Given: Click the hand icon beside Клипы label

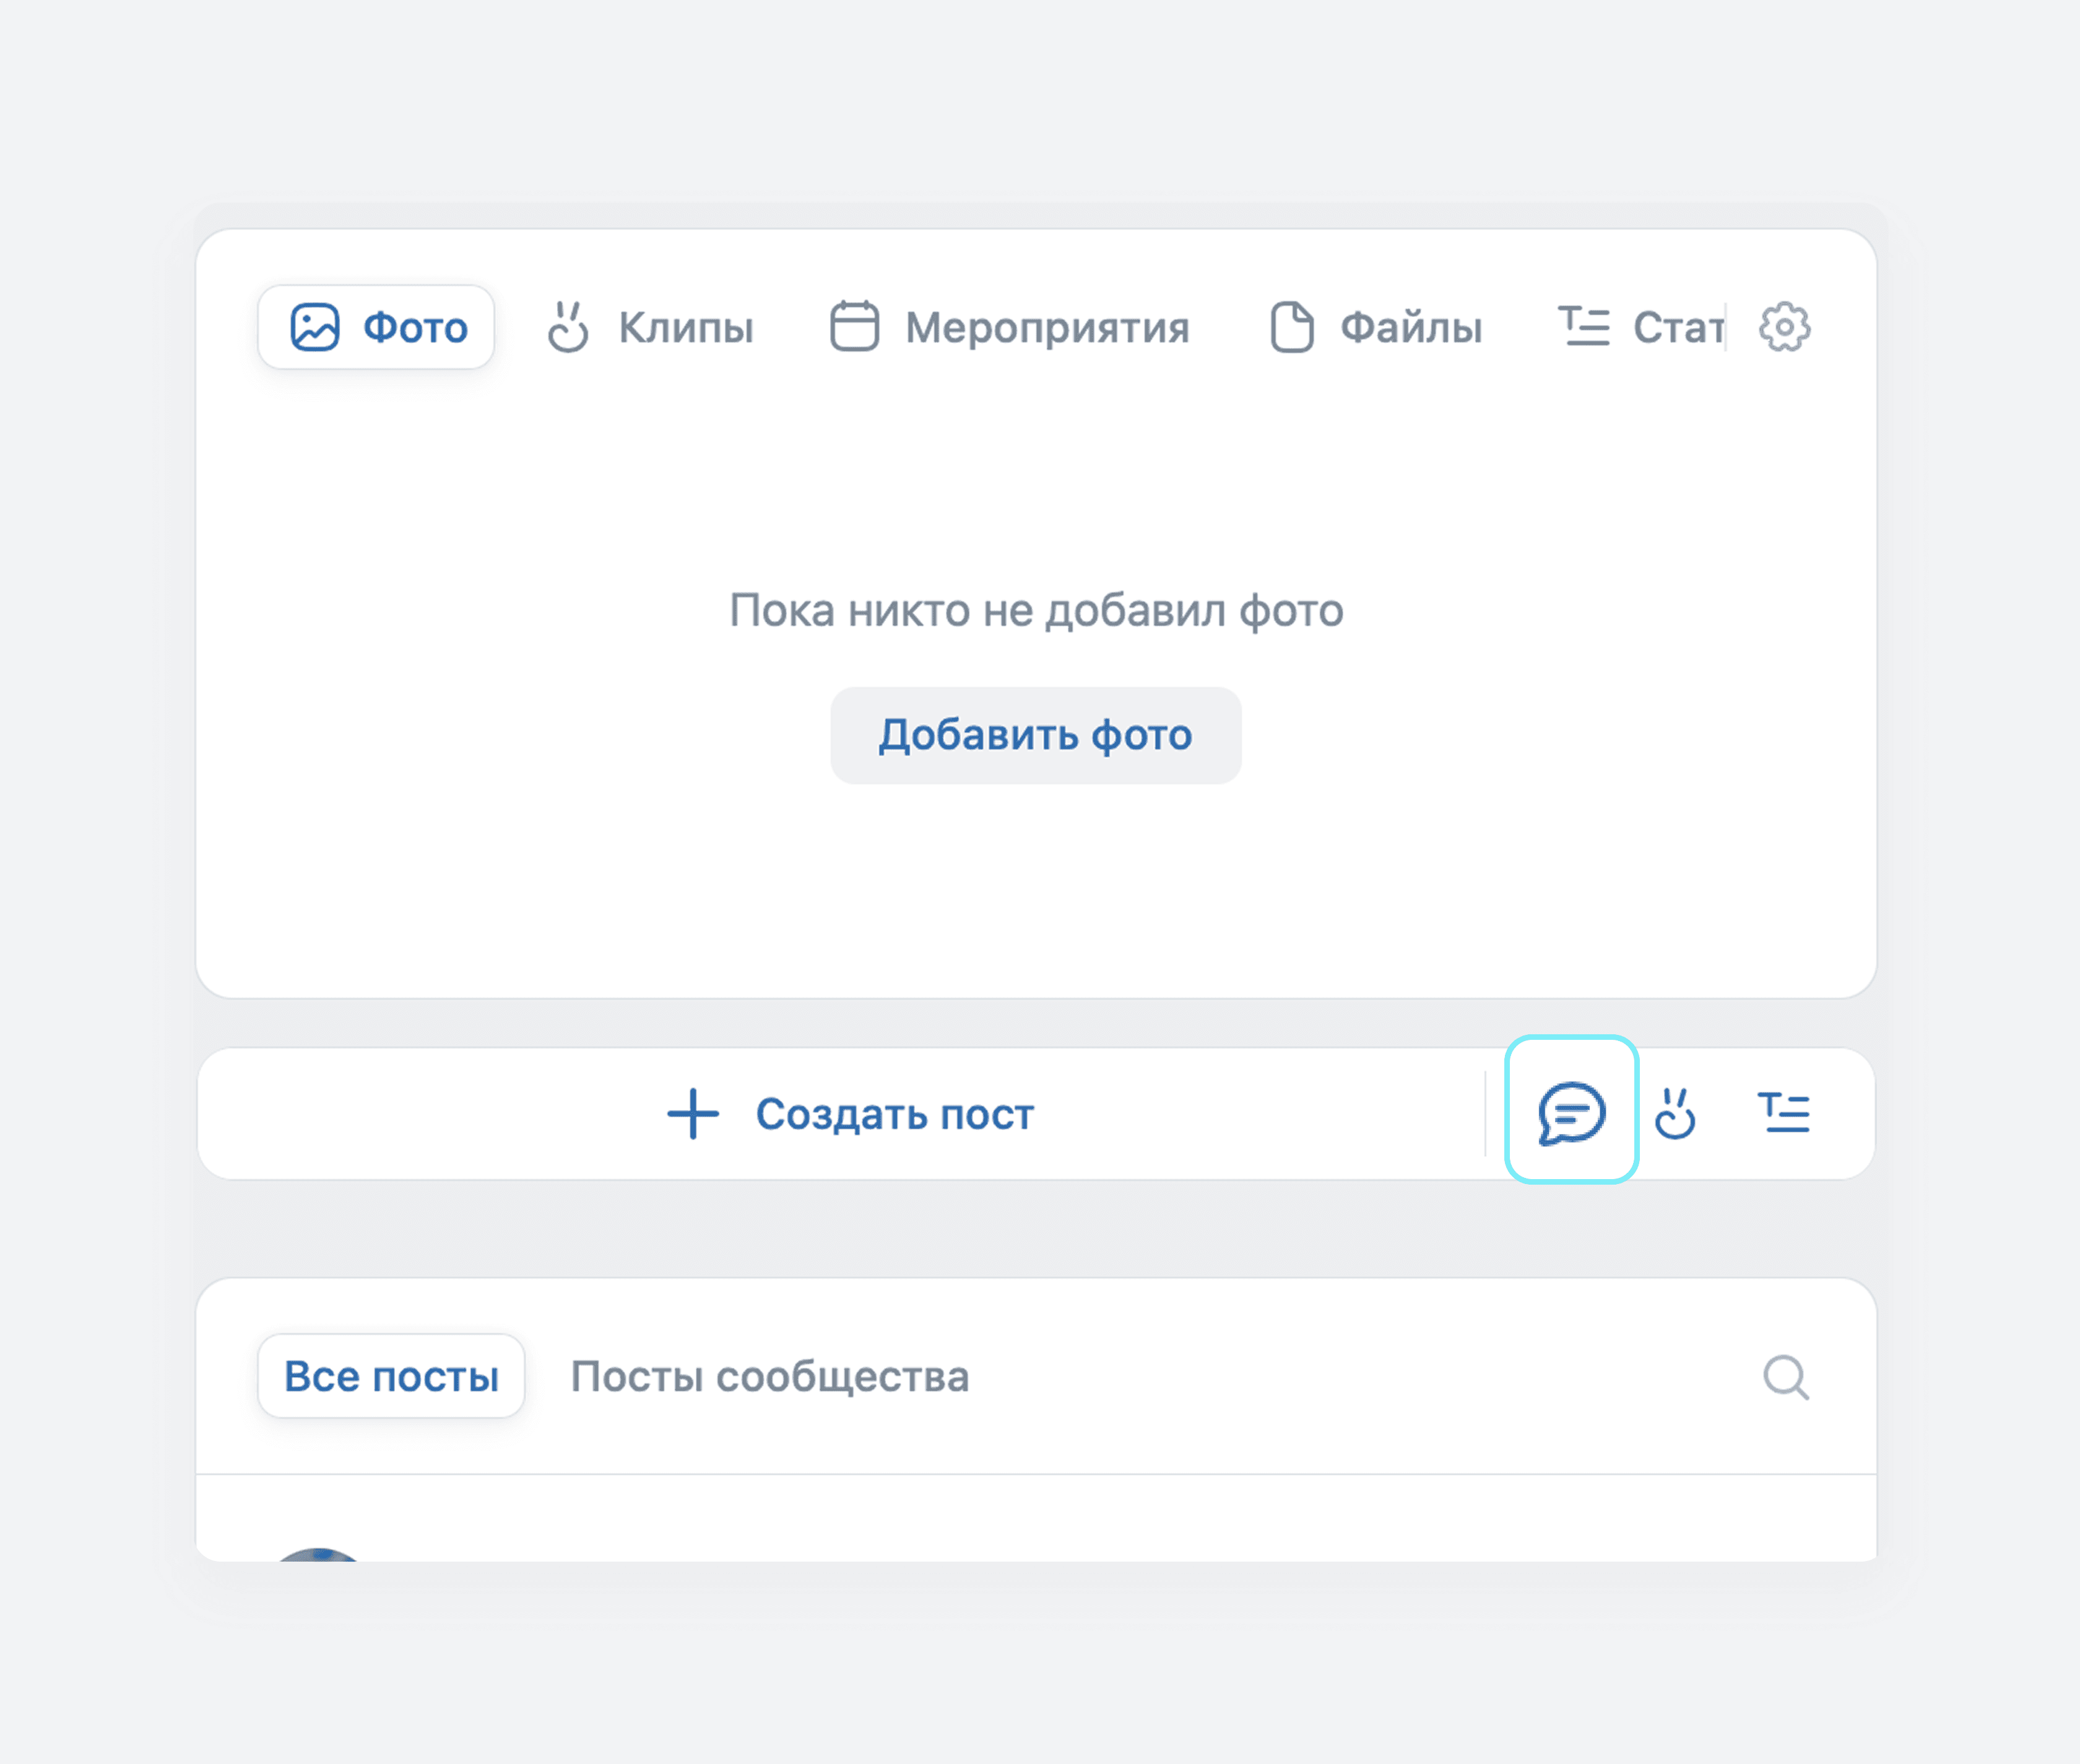Looking at the screenshot, I should (x=568, y=327).
